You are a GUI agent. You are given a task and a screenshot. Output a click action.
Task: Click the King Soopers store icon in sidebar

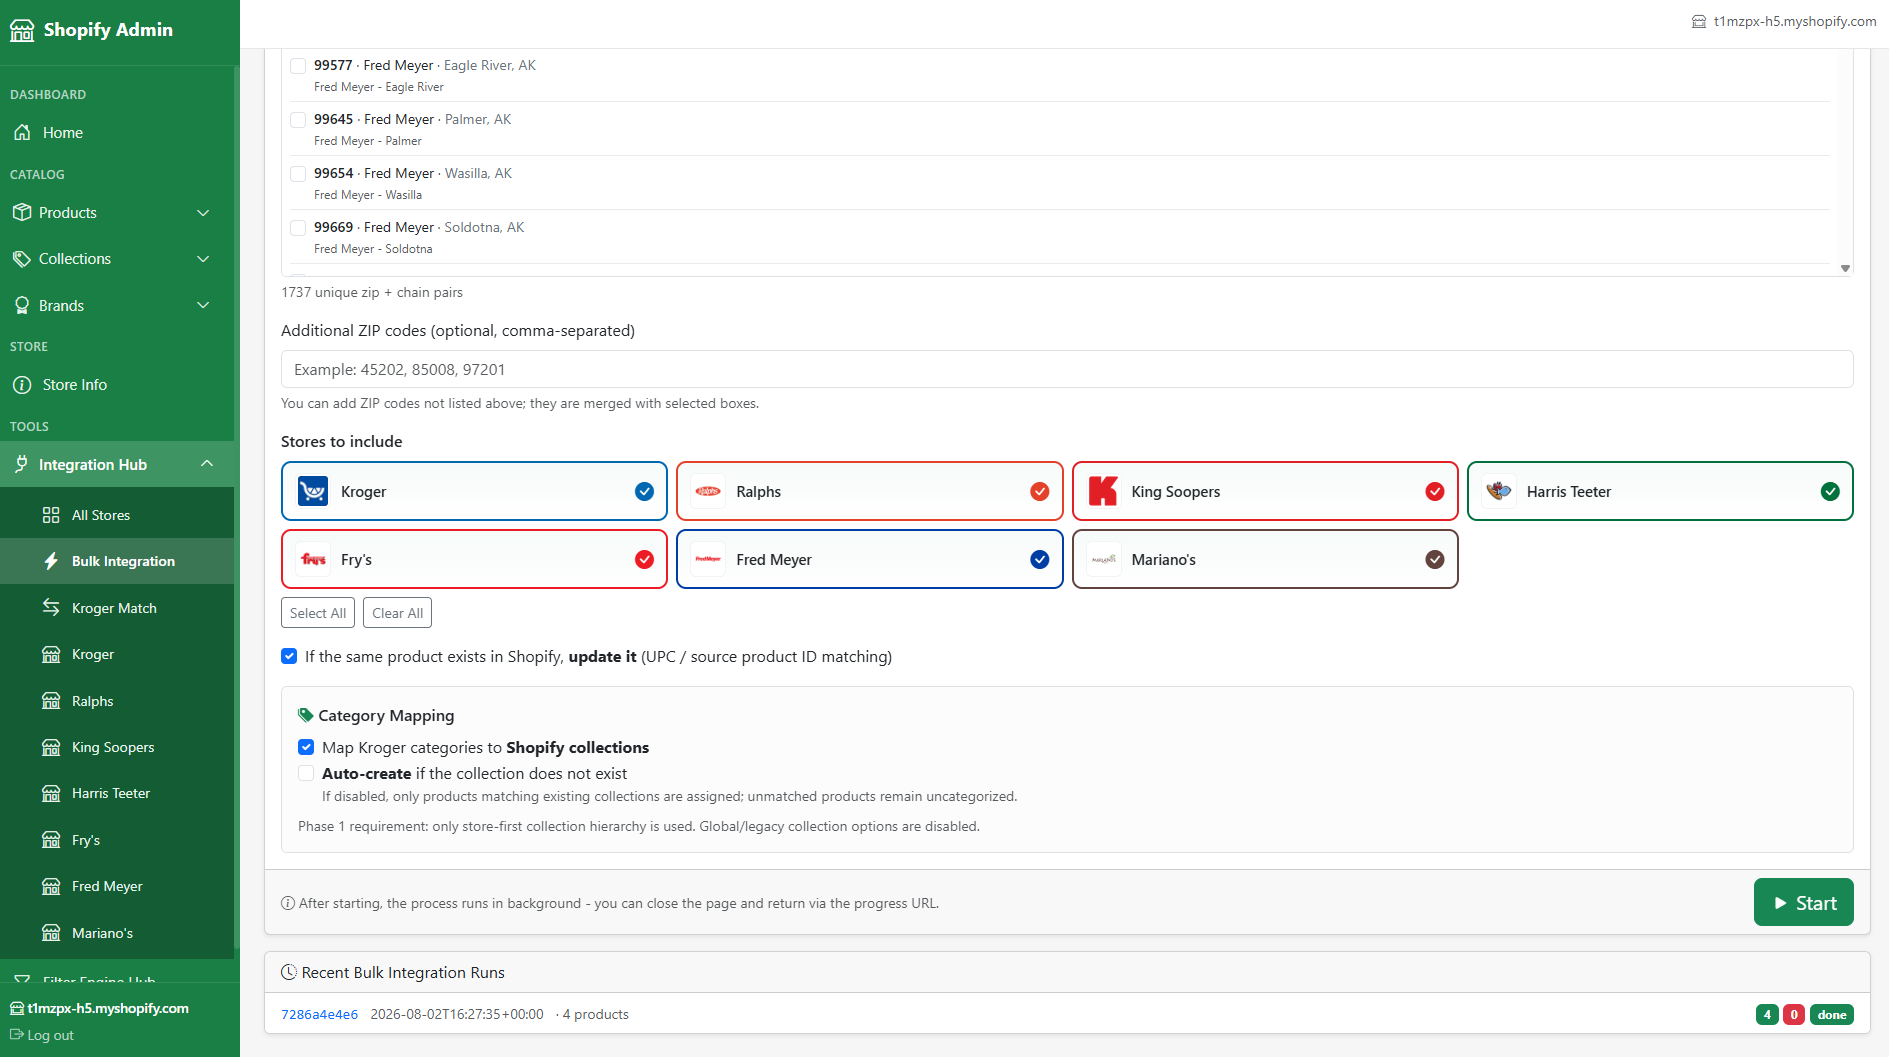pos(51,748)
